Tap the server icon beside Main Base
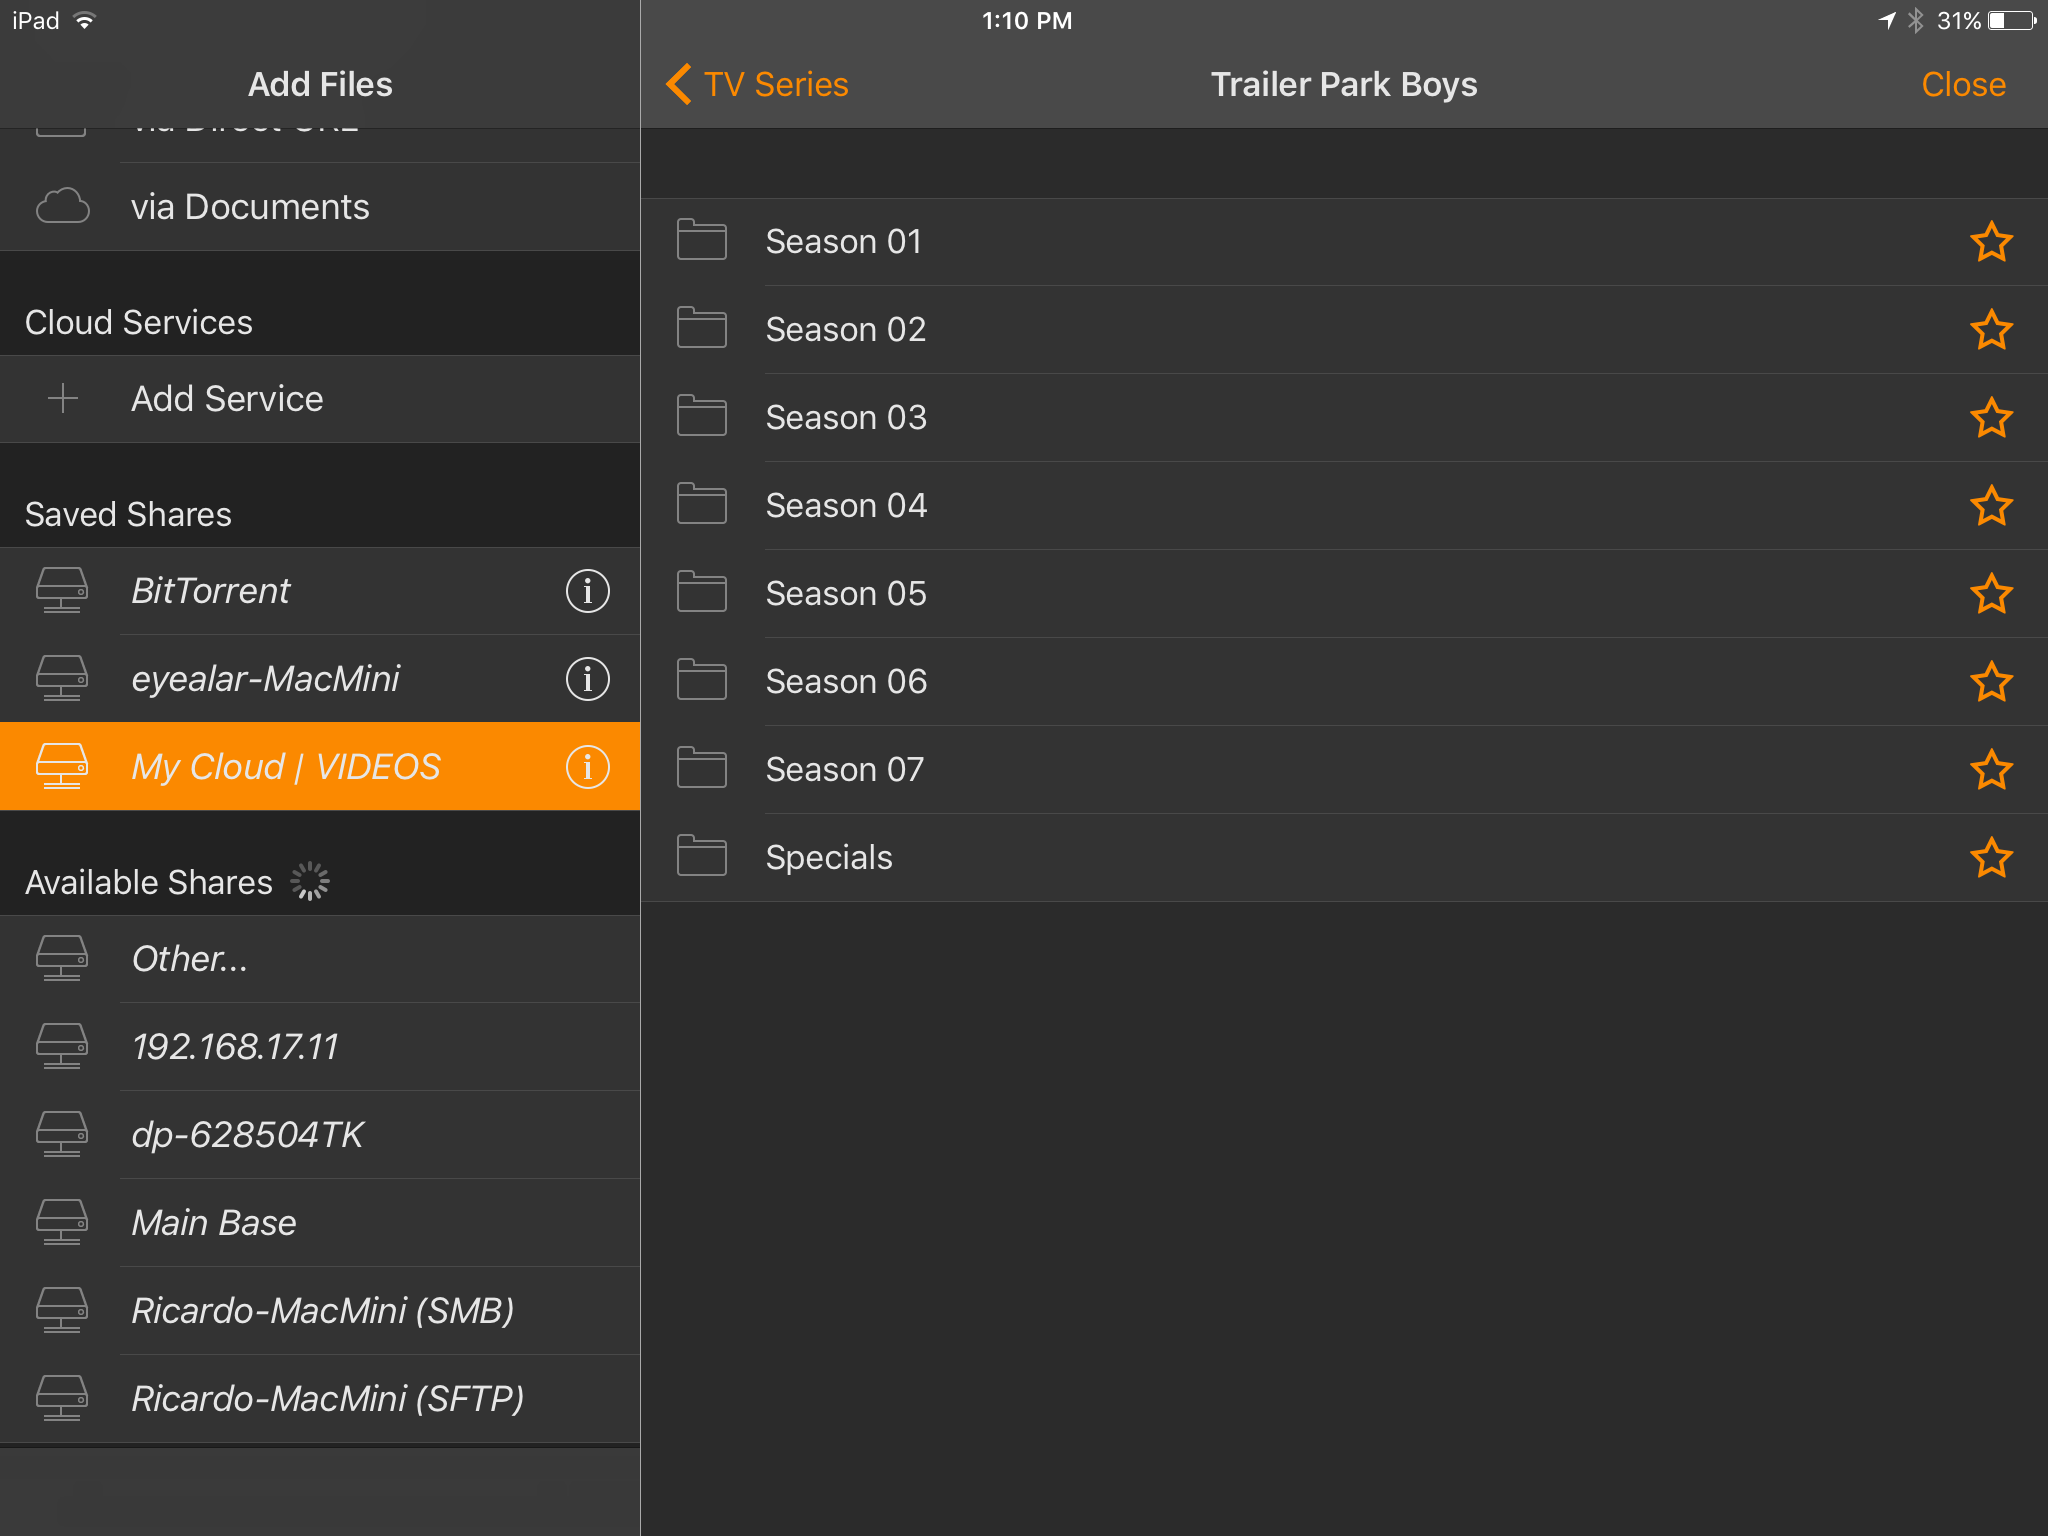Image resolution: width=2048 pixels, height=1536 pixels. tap(62, 1222)
